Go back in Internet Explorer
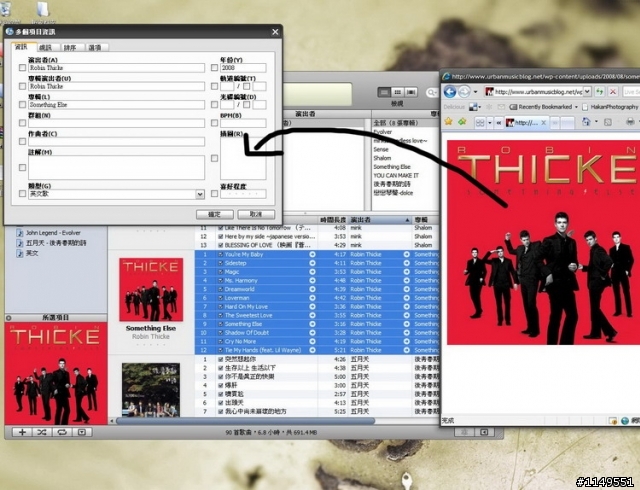Viewport: 640px width, 490px height. (450, 92)
